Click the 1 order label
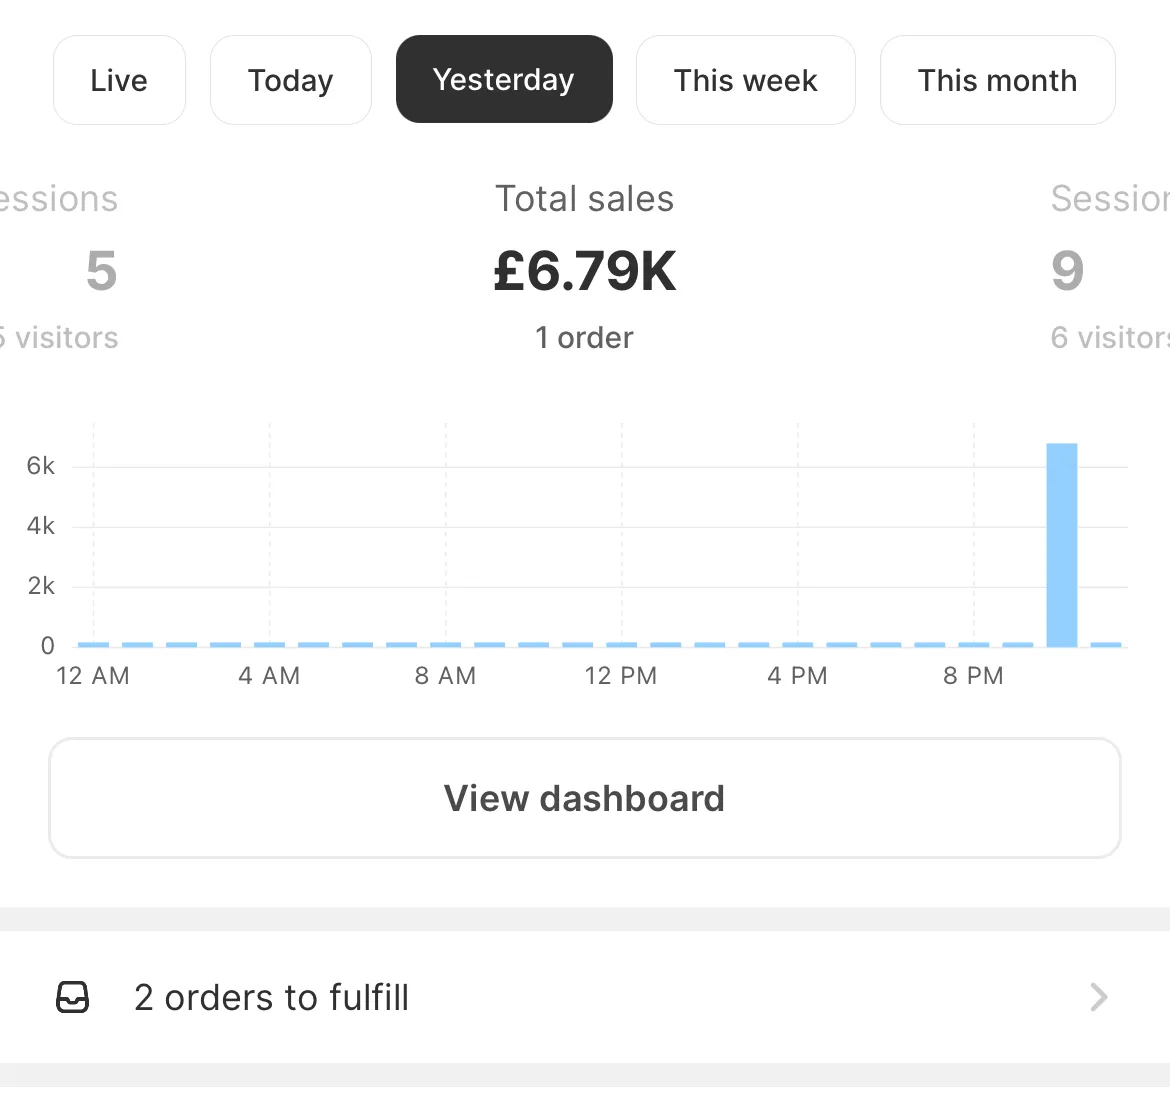Viewport: 1170px width, 1093px height. click(x=584, y=338)
